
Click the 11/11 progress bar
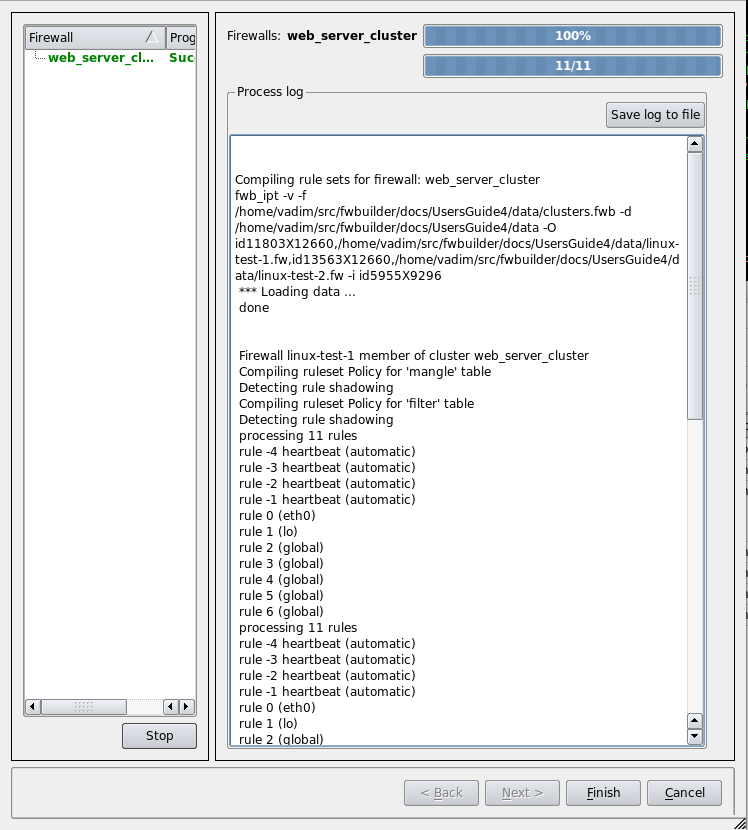(x=572, y=66)
